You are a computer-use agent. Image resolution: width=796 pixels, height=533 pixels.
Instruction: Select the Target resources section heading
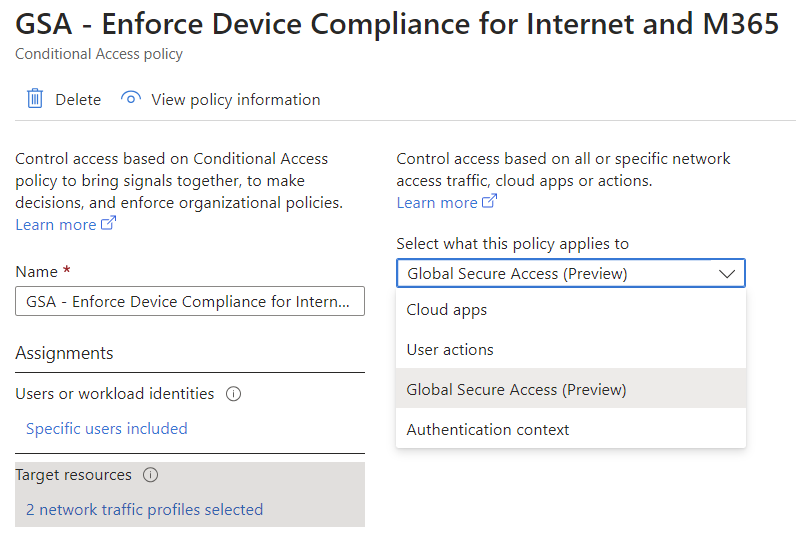[x=74, y=475]
